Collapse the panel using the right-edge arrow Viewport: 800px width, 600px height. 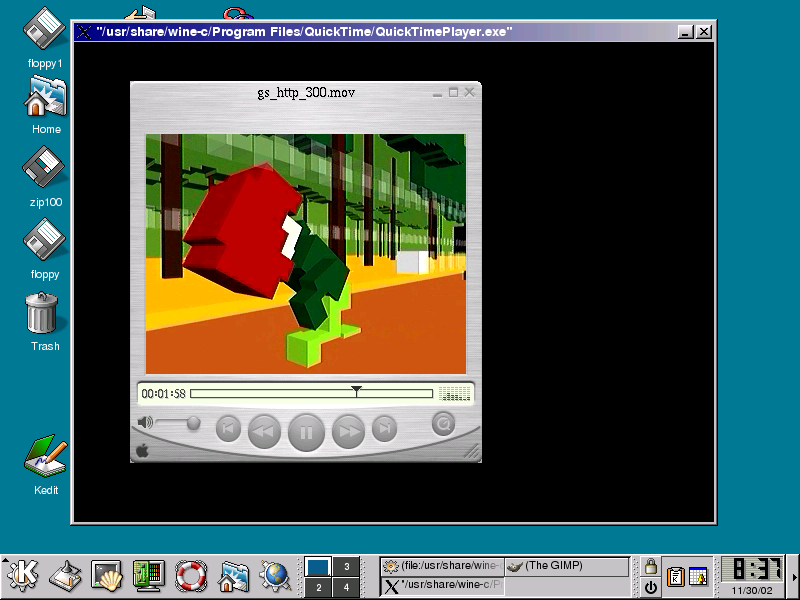795,577
